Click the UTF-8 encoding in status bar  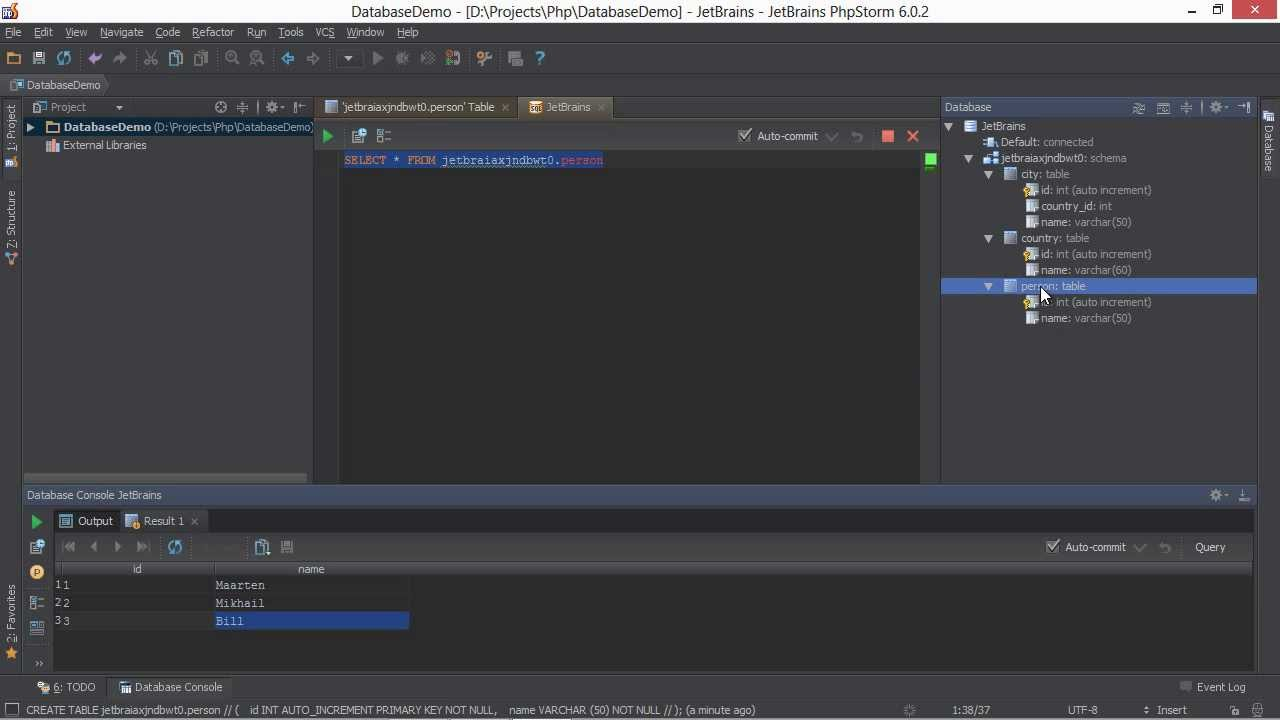(1082, 710)
